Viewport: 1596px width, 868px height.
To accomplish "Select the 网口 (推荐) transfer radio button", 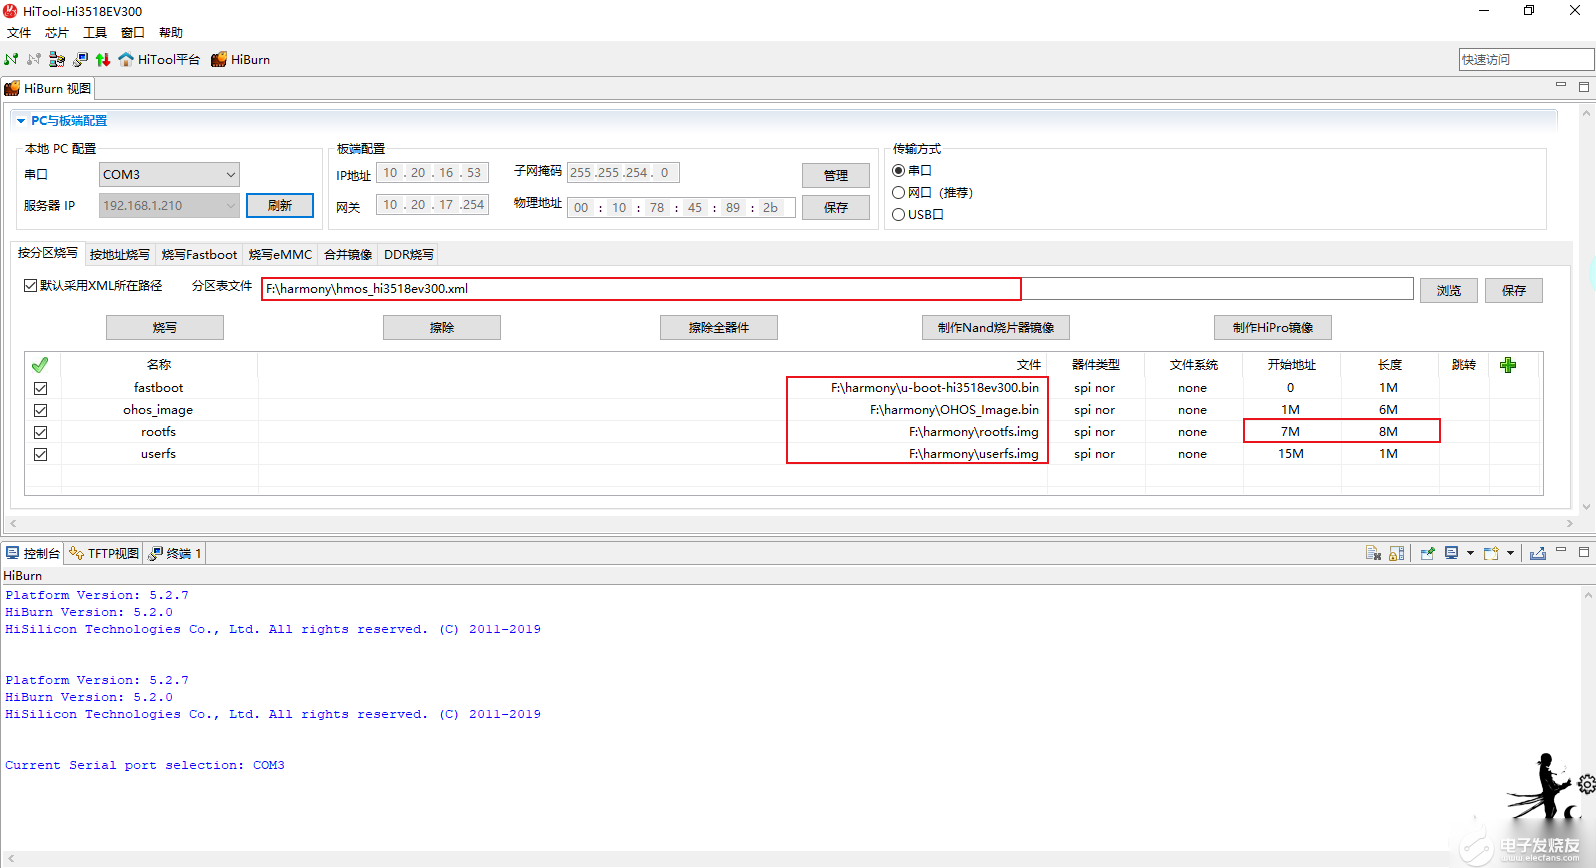I will point(899,193).
